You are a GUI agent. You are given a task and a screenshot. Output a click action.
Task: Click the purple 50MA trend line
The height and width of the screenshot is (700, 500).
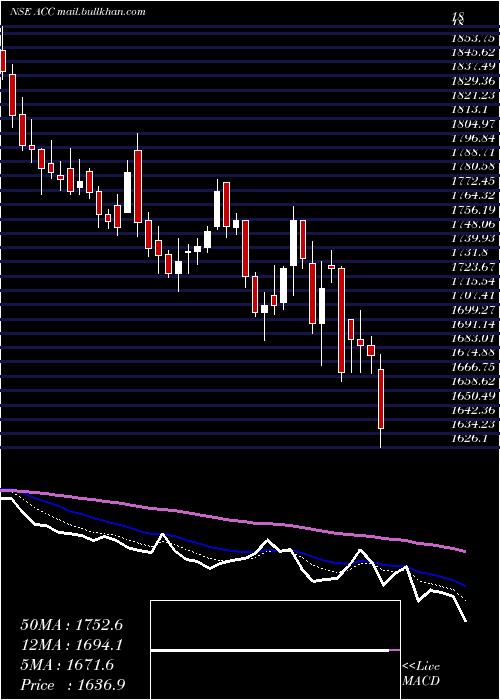click(x=232, y=521)
